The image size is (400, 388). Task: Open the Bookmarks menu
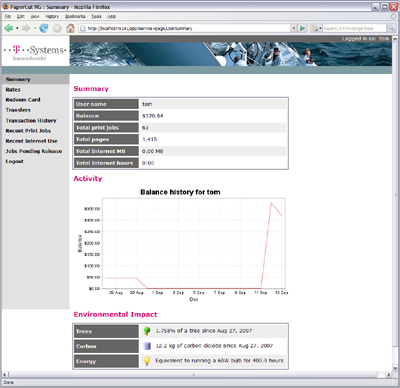(x=75, y=16)
